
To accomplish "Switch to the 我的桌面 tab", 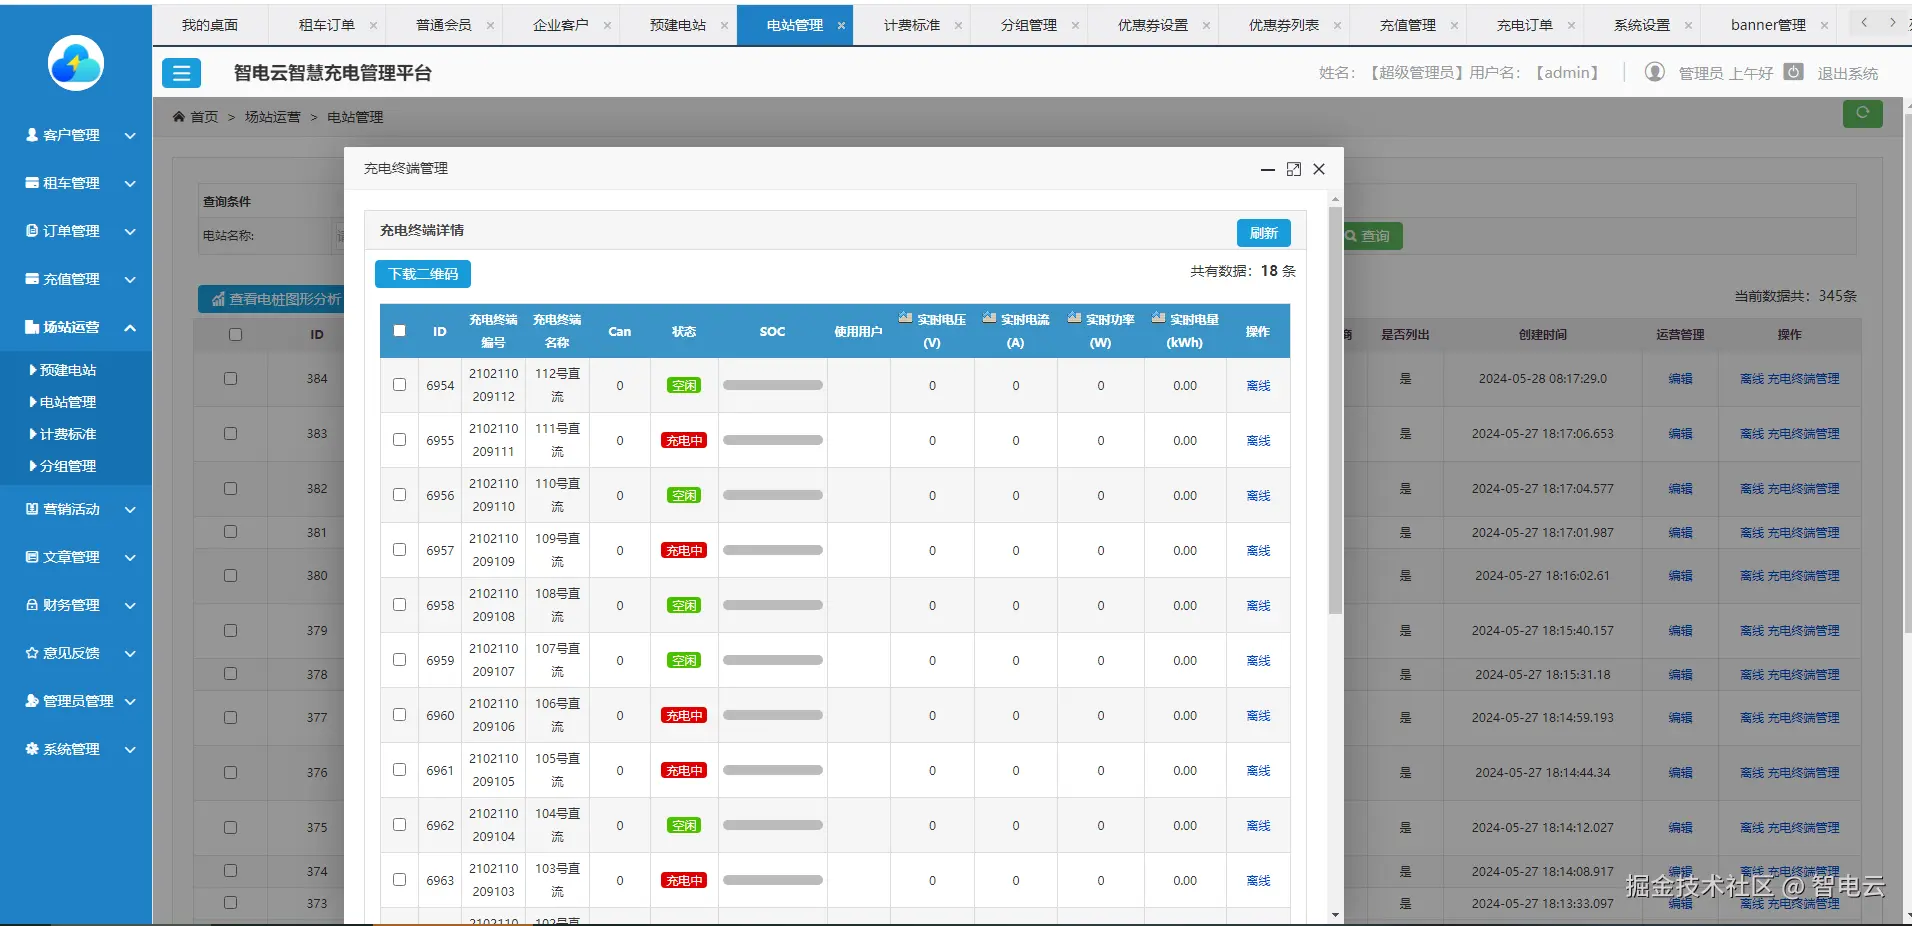I will point(210,25).
